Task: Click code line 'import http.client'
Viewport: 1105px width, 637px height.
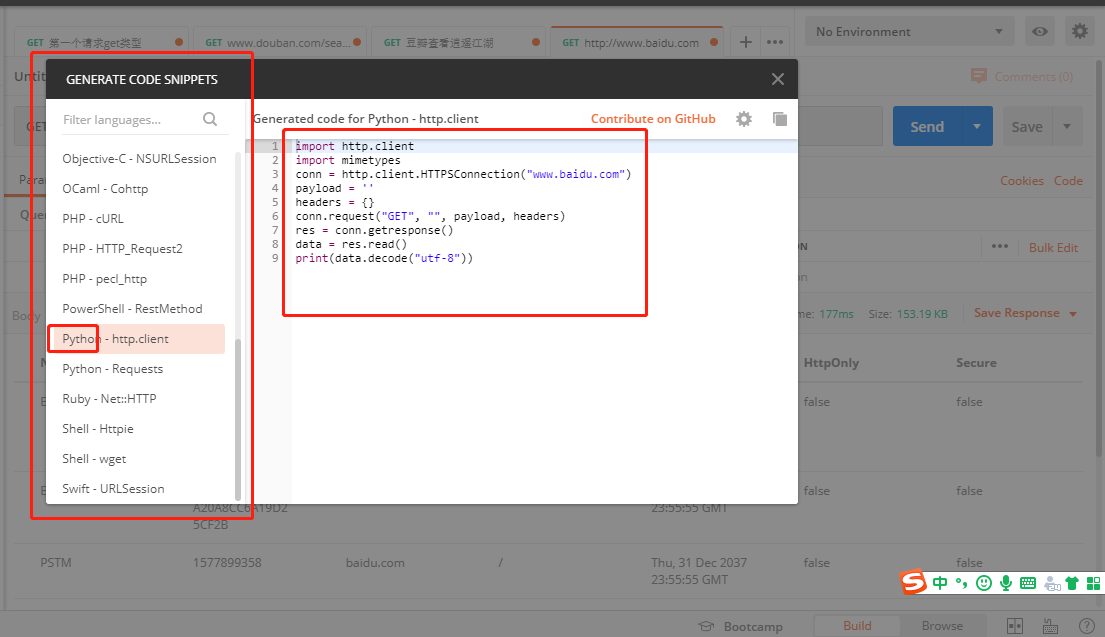Action: click(x=354, y=146)
